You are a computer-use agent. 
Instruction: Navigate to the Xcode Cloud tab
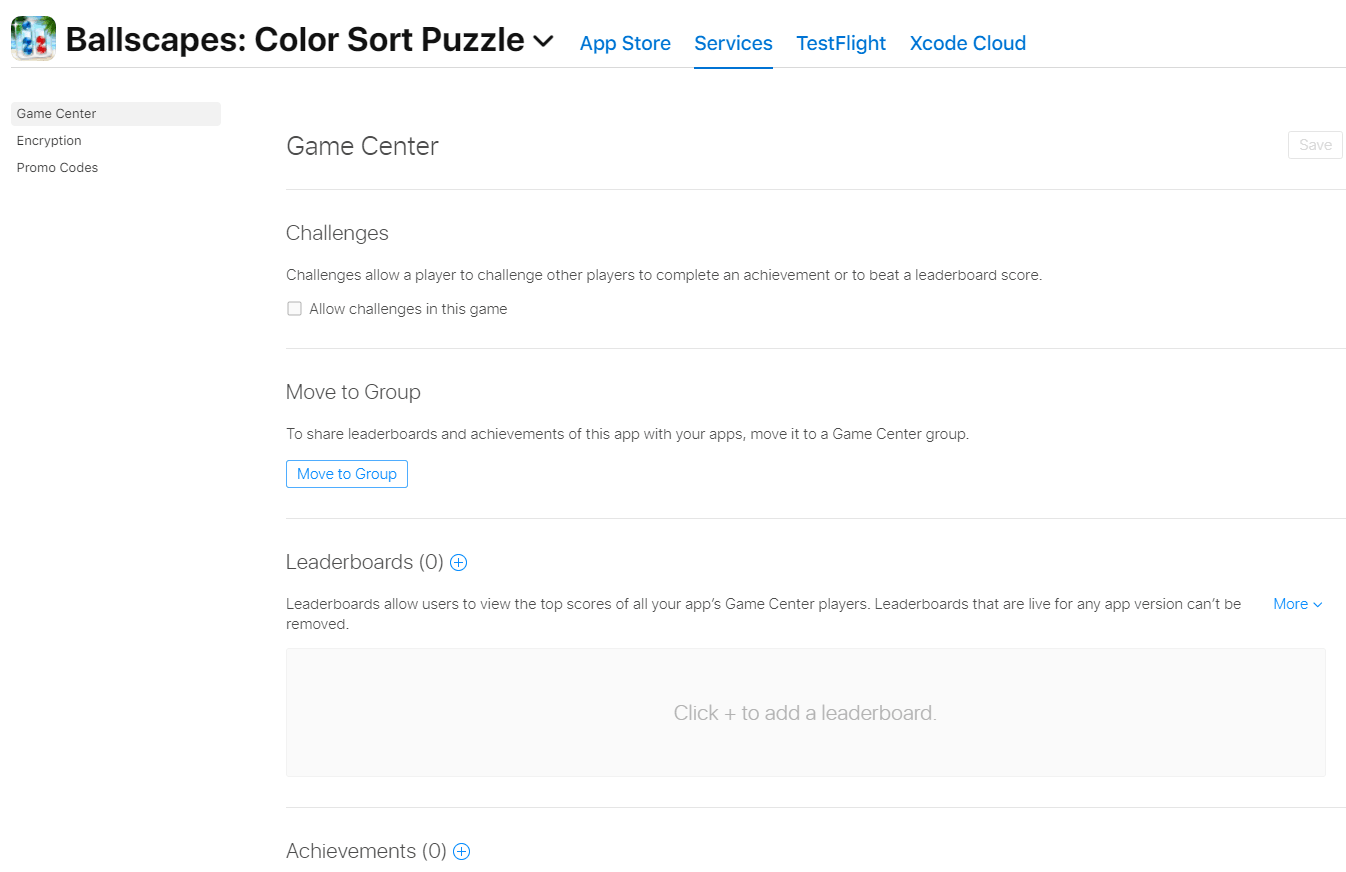[x=967, y=43]
